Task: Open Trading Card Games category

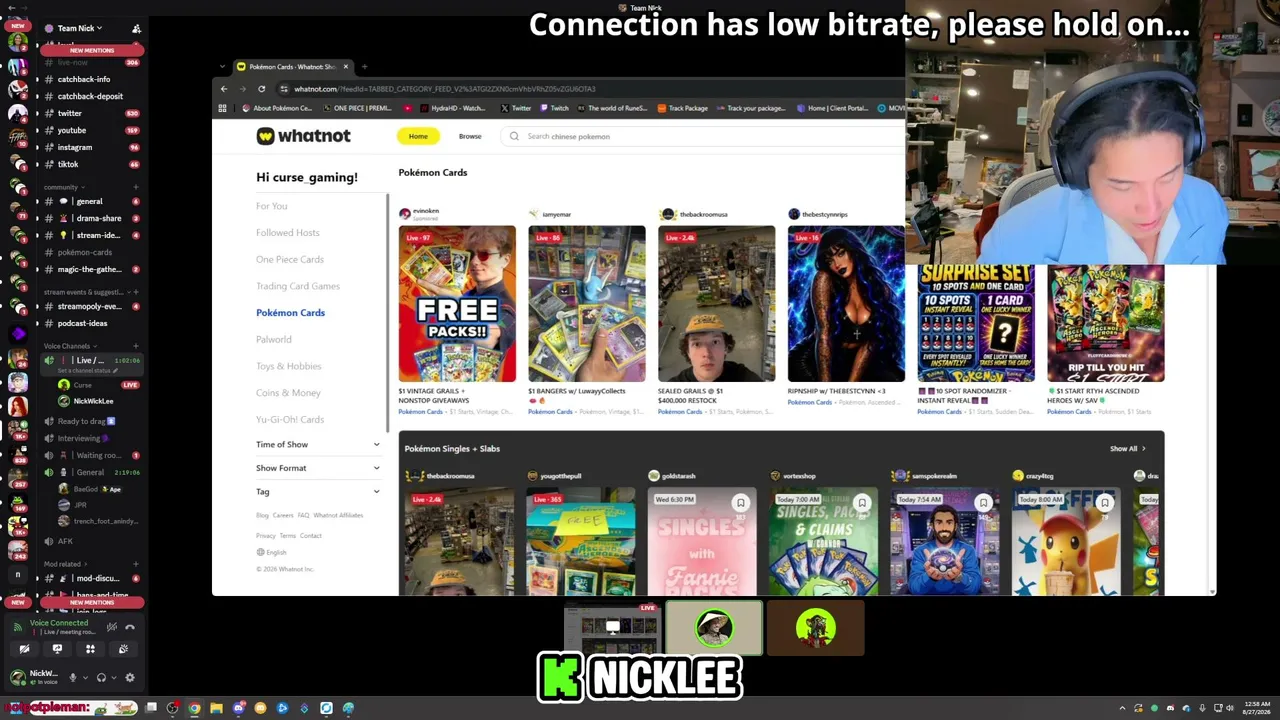Action: tap(298, 286)
